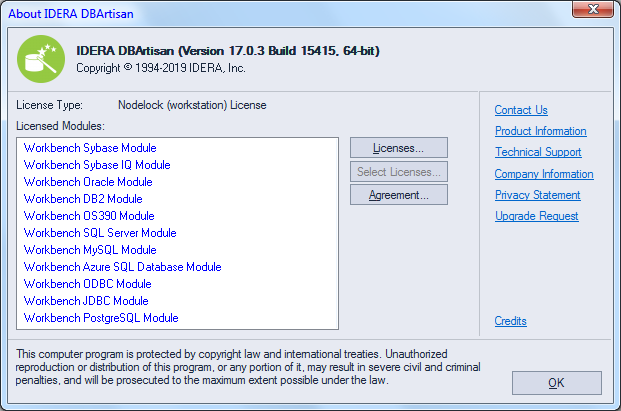This screenshot has height=411, width=621.
Task: Select Workbench DB2 Module entry
Action: (83, 199)
